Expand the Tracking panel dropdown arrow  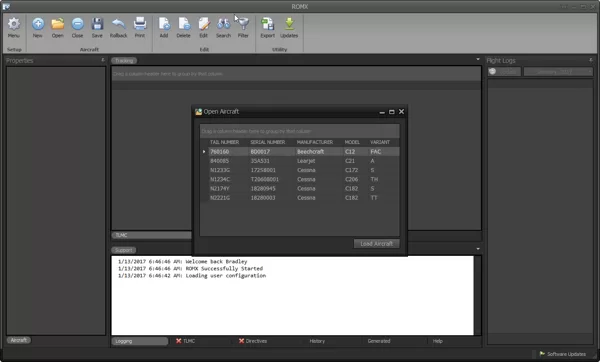click(x=478, y=59)
